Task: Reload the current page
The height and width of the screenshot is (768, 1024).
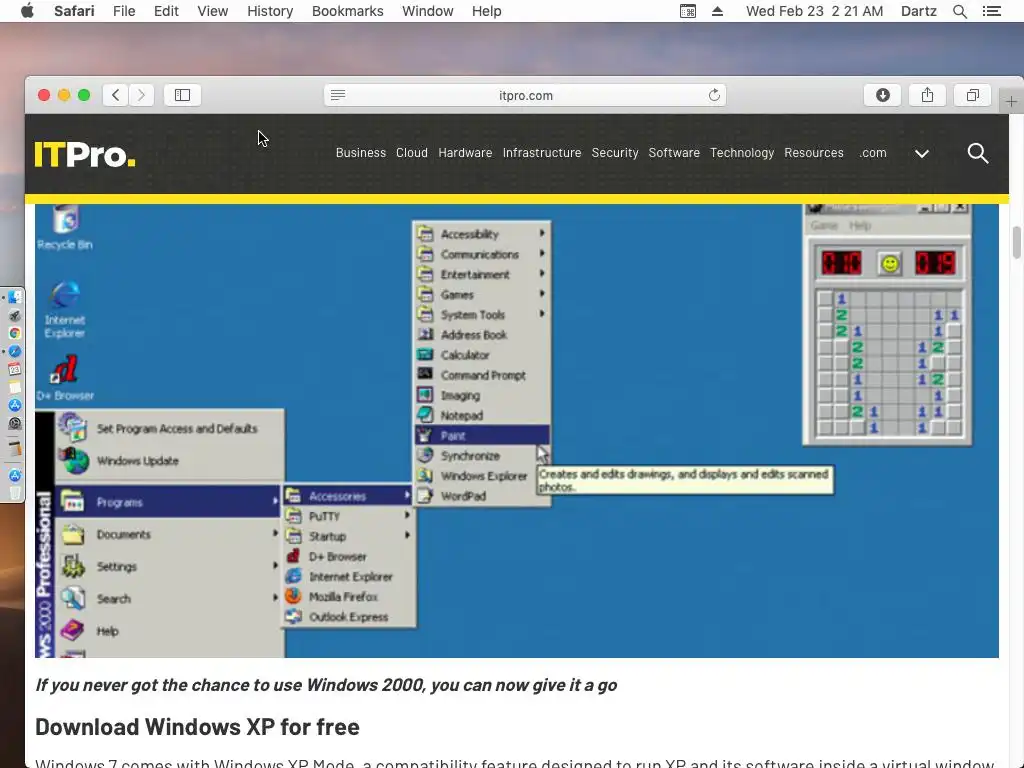Action: [x=714, y=95]
